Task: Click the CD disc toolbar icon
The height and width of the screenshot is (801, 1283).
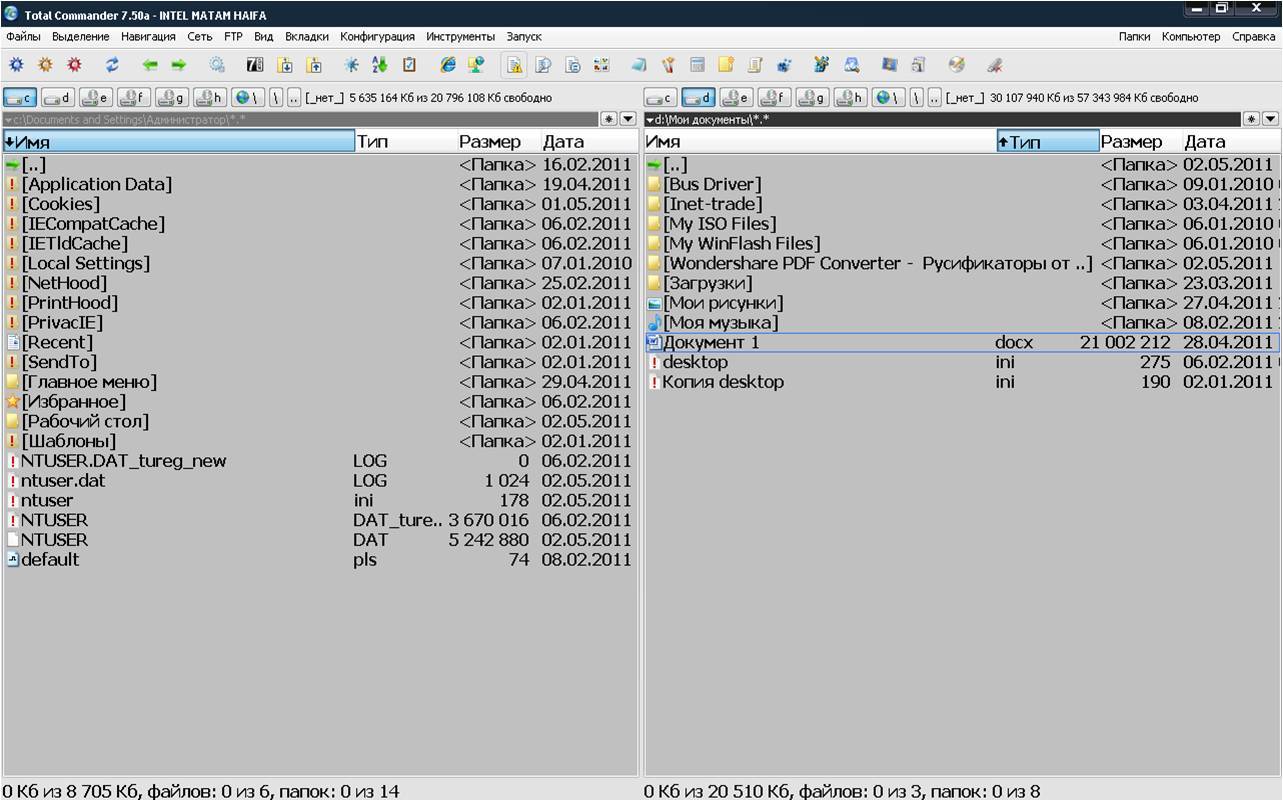Action: tap(957, 65)
